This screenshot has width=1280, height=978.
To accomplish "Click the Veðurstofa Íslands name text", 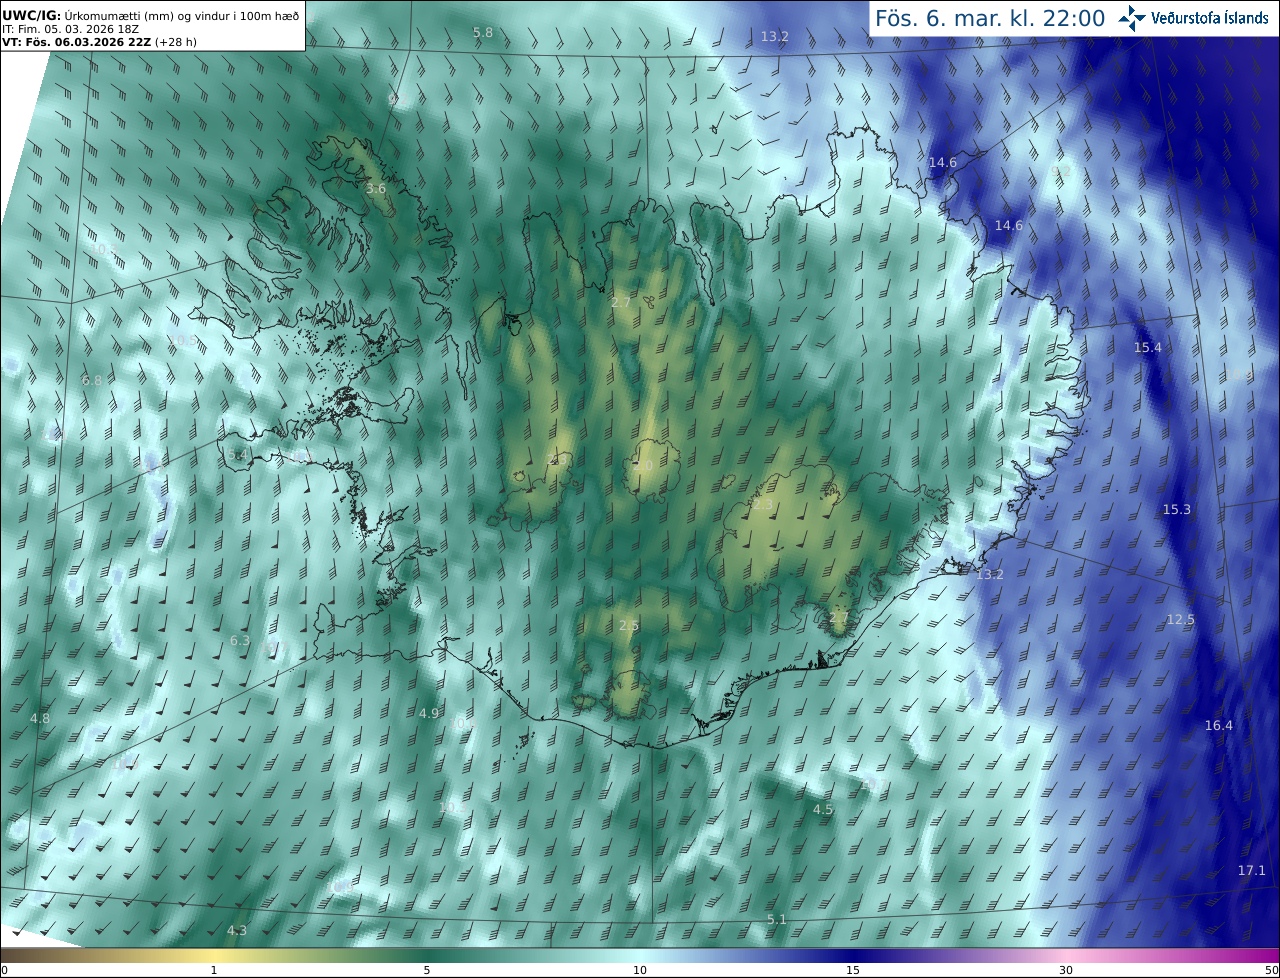I will (x=1210, y=18).
